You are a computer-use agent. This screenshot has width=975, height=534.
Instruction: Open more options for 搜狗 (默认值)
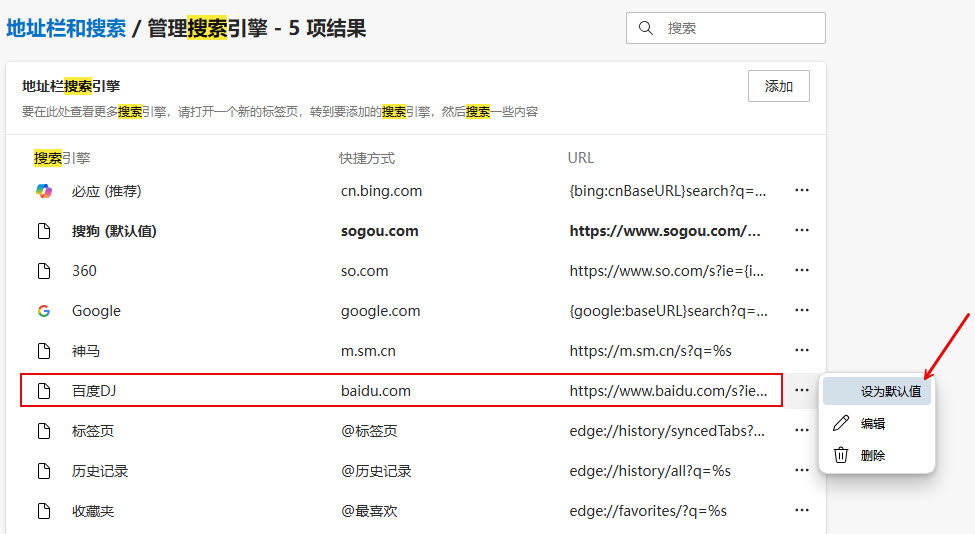click(802, 231)
